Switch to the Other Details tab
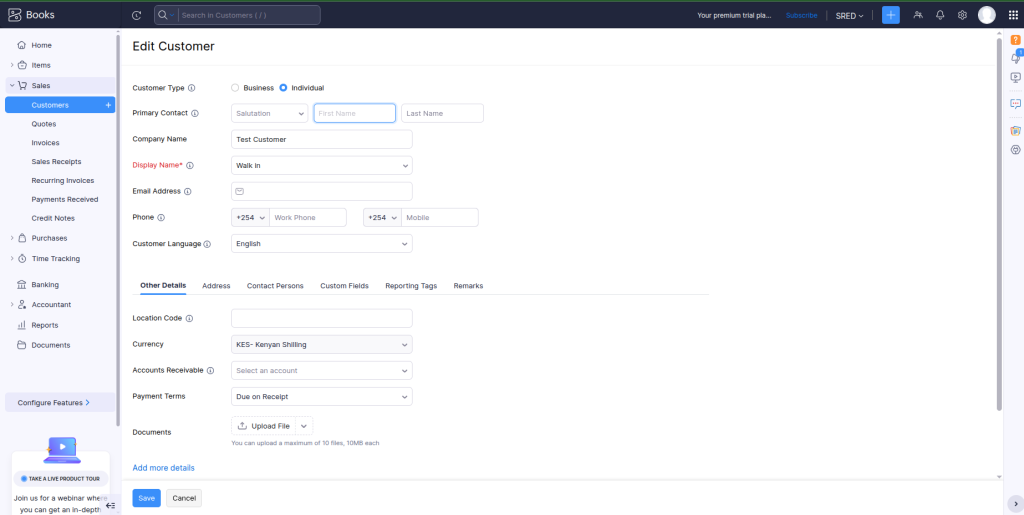 coord(163,286)
